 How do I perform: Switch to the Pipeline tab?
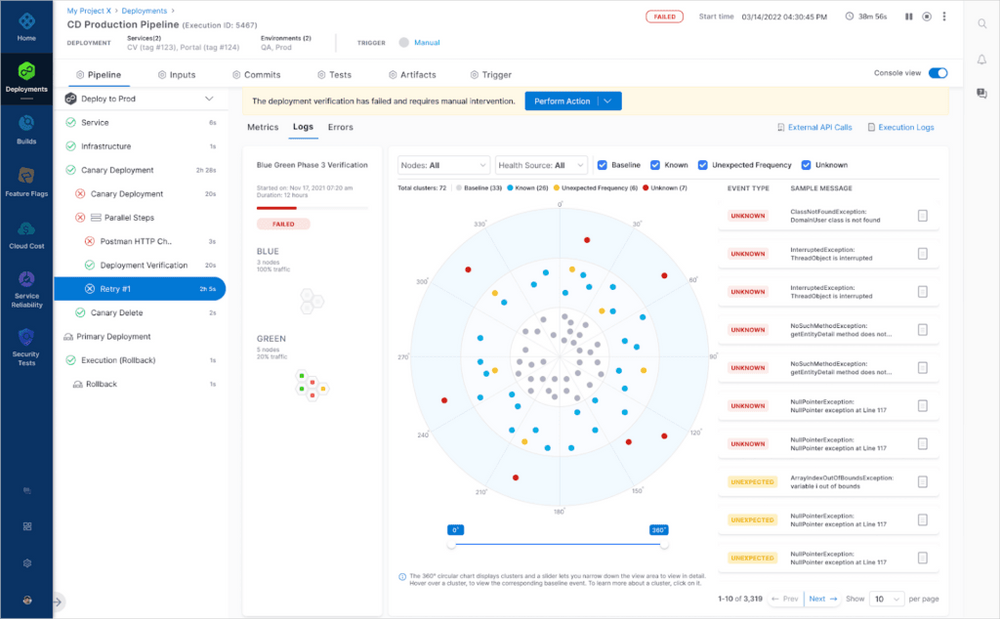click(x=98, y=75)
